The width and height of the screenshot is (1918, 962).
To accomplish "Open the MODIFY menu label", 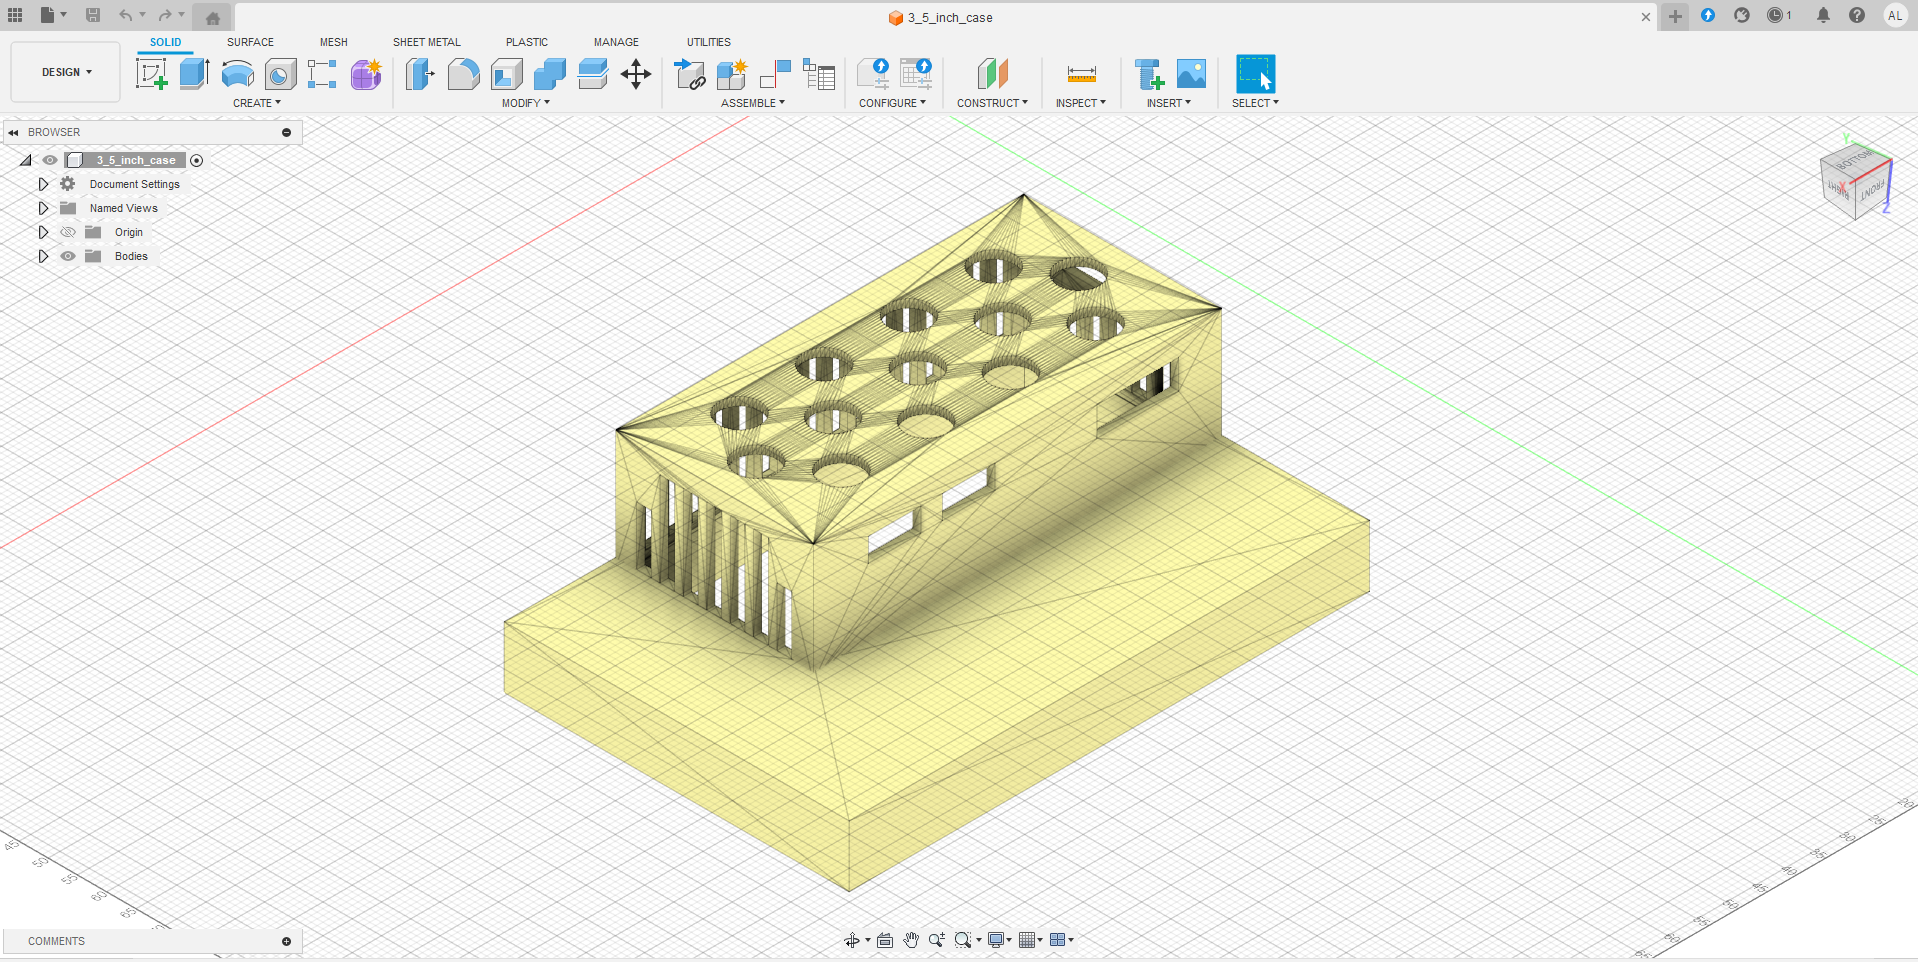I will [x=525, y=103].
